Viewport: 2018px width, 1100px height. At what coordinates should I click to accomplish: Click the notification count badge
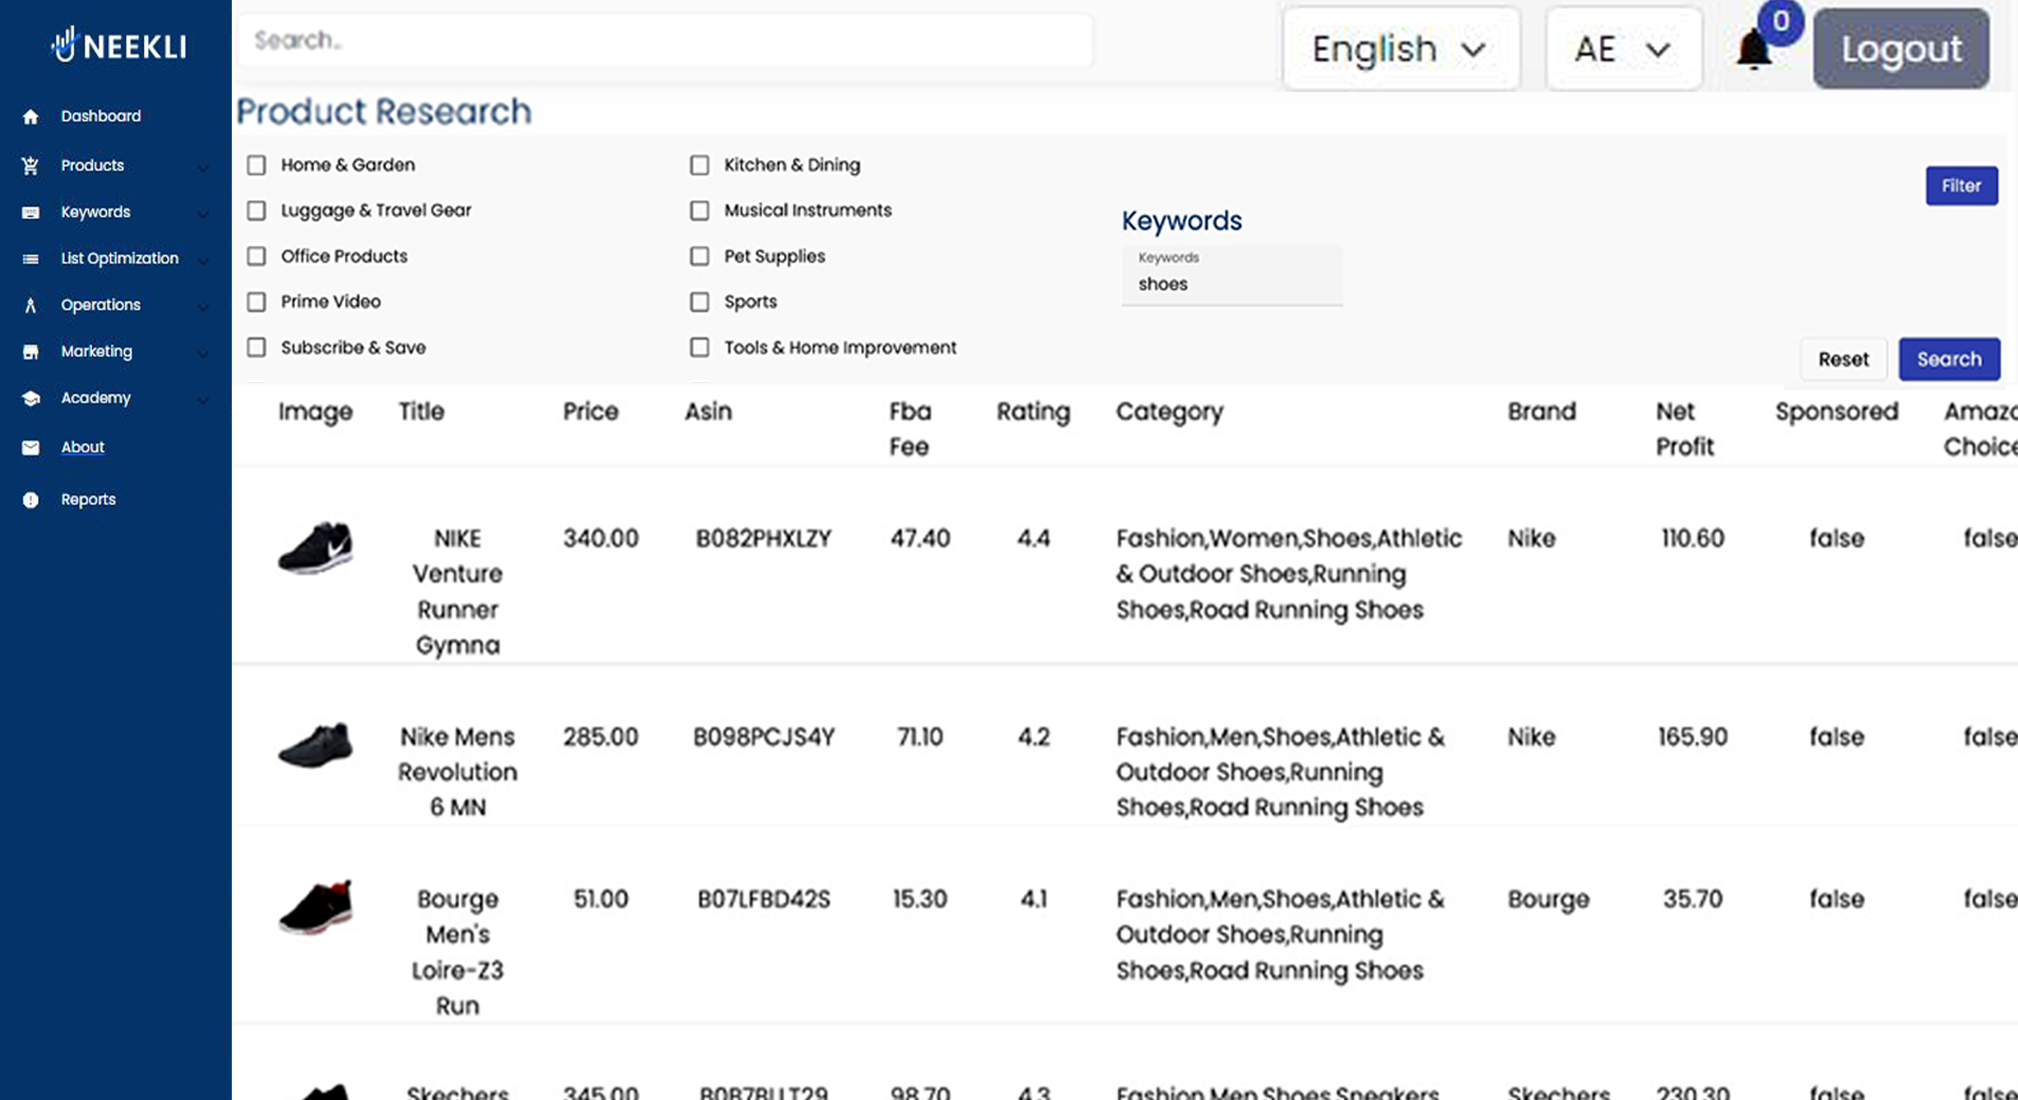pos(1781,22)
